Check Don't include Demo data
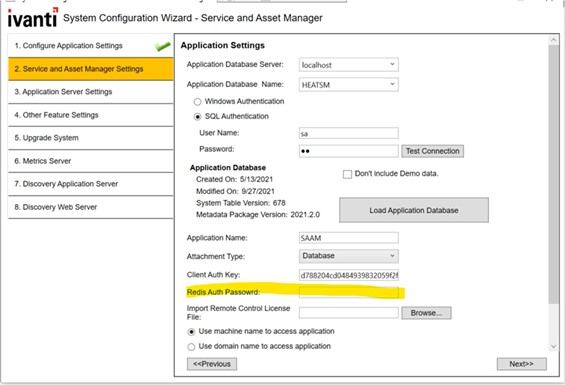Screen dimensions: 565x385 tap(347, 174)
